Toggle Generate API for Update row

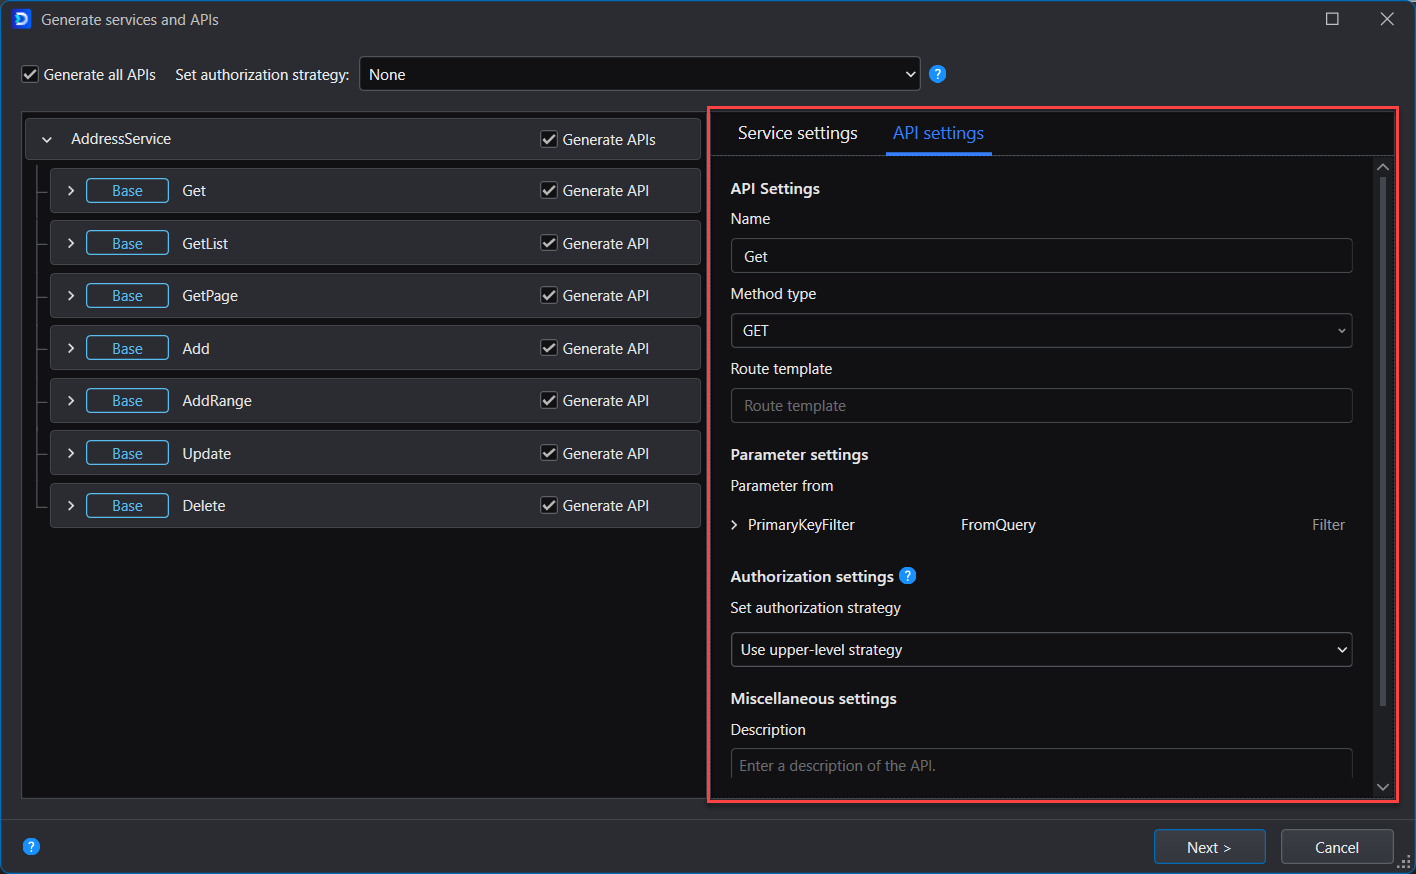click(549, 453)
